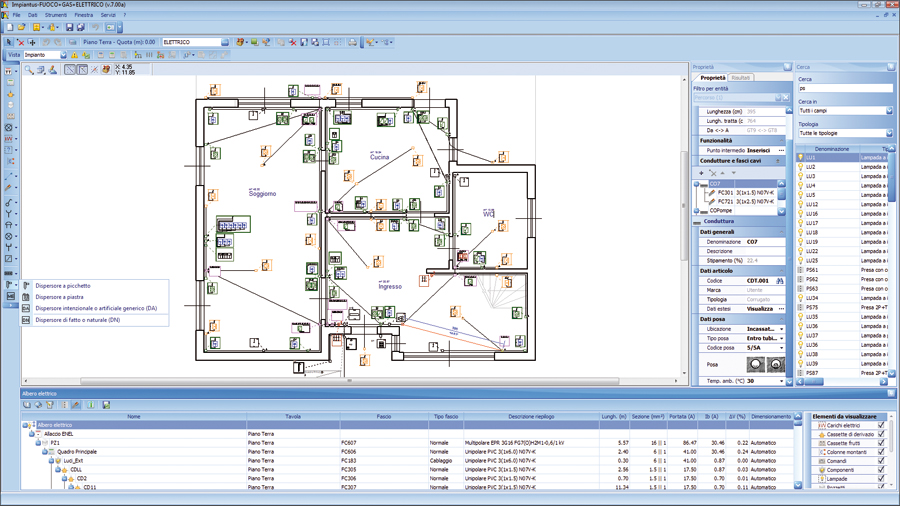Click the zoom magnifier icon above the drawing

29,70
